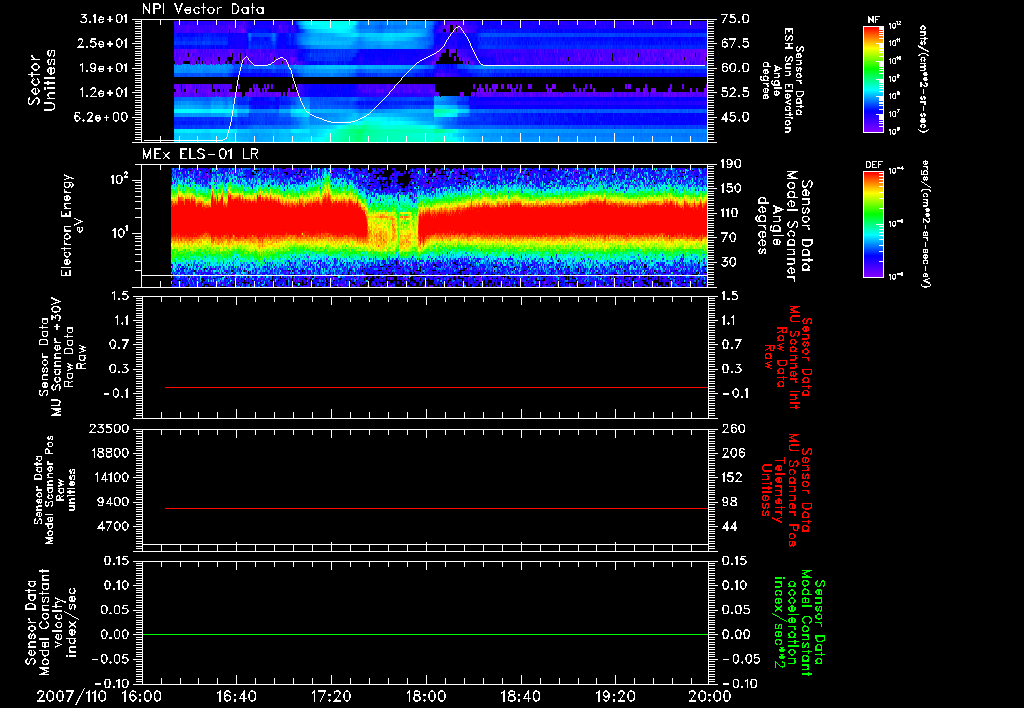Click the "1.9e+01" sector tick label
The width and height of the screenshot is (1024, 708).
tap(104, 68)
